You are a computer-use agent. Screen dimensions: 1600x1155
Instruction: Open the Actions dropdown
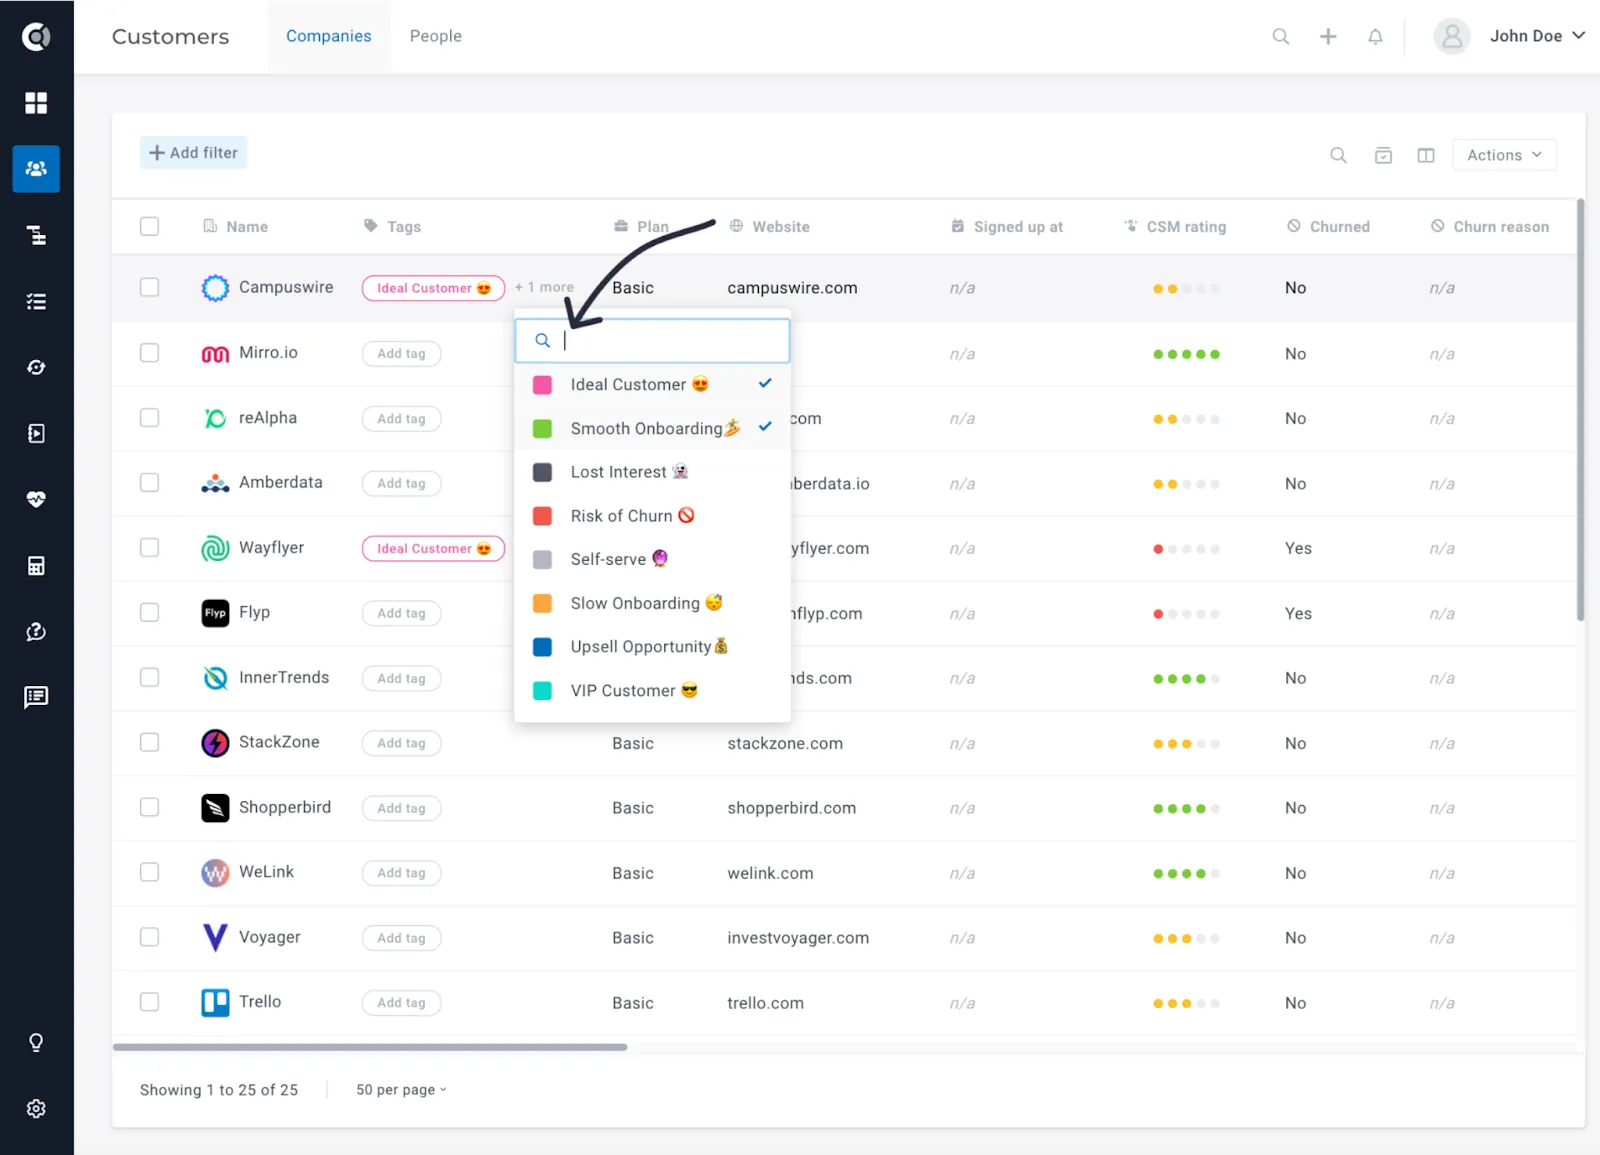click(1504, 155)
